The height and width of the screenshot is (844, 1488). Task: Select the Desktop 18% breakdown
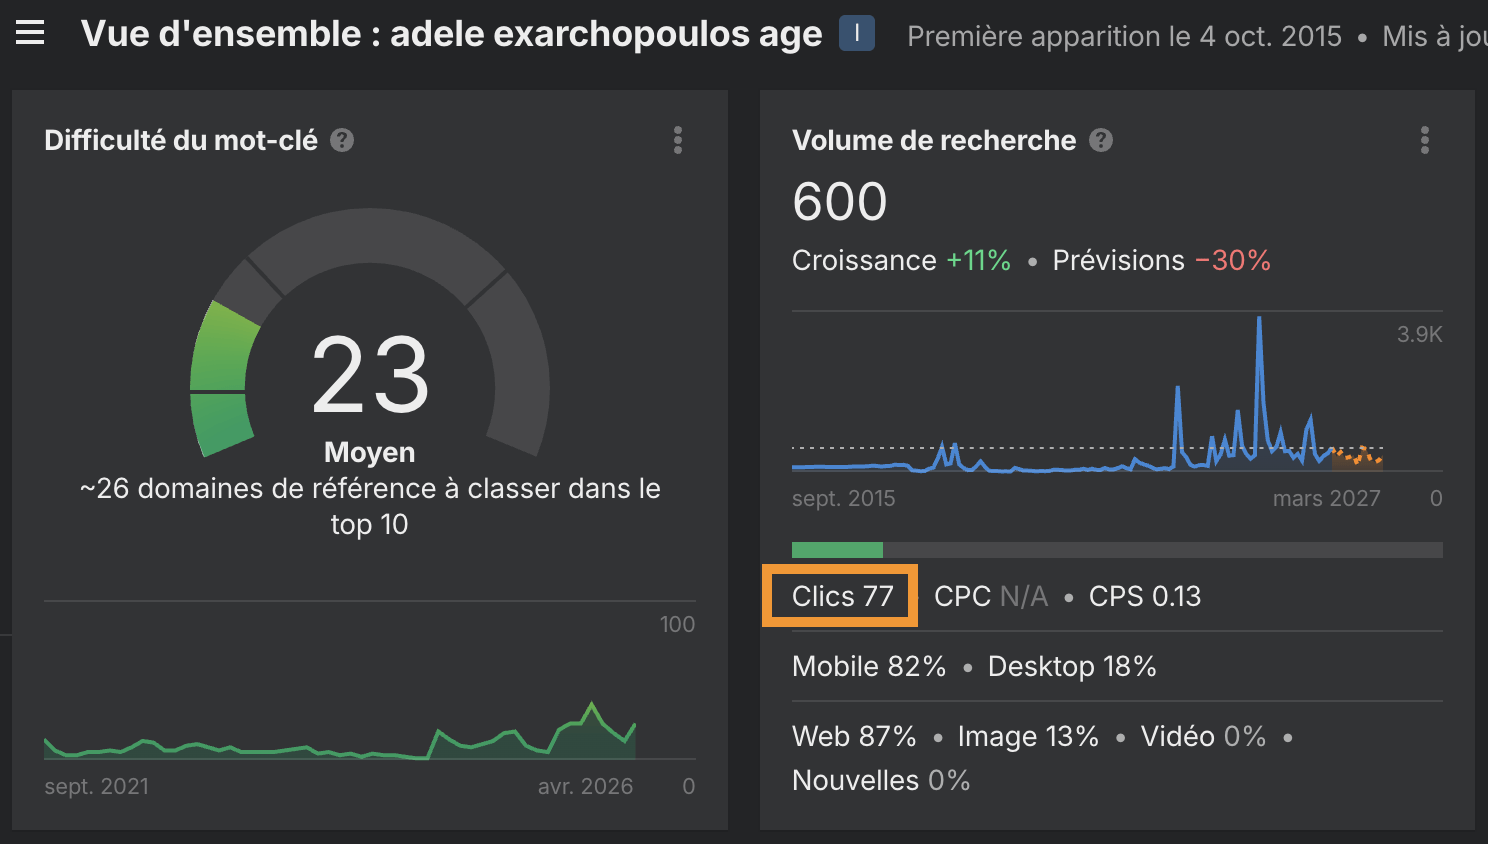click(1071, 666)
